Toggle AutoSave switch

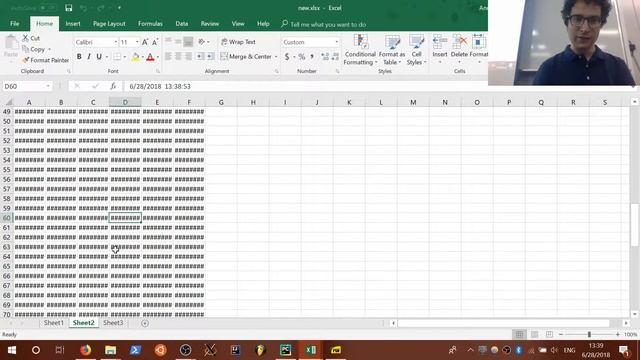coord(48,8)
